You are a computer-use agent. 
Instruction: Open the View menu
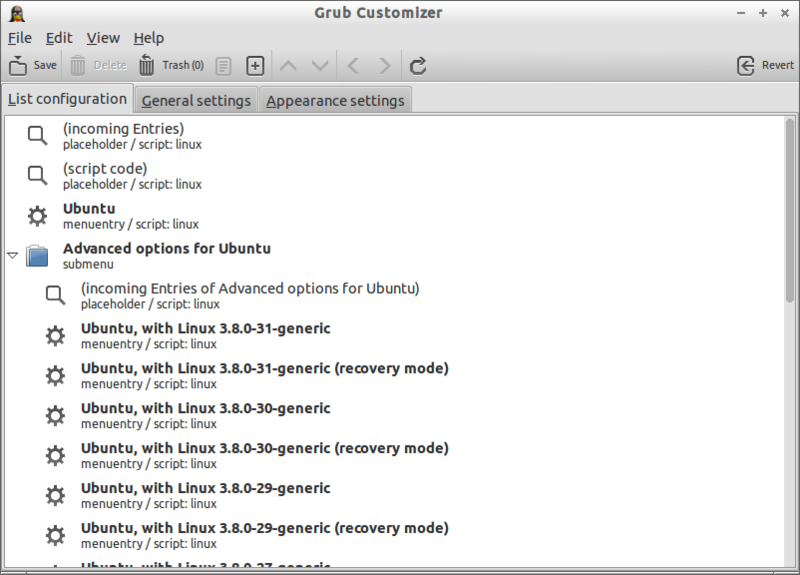click(x=103, y=38)
